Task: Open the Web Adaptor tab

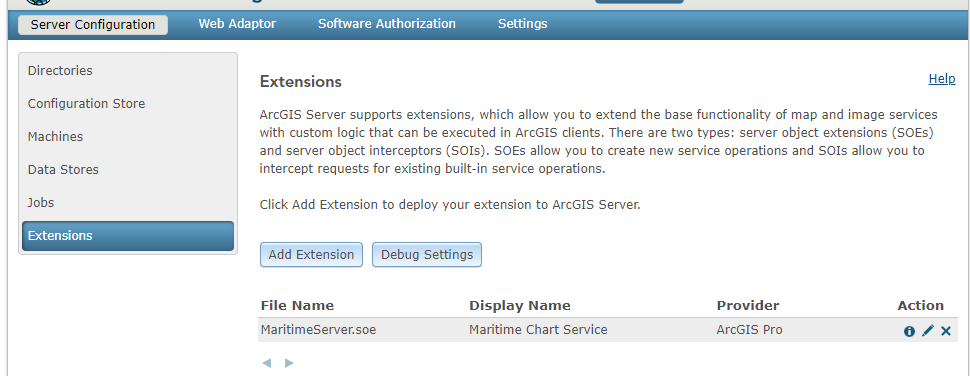Action: click(x=237, y=24)
